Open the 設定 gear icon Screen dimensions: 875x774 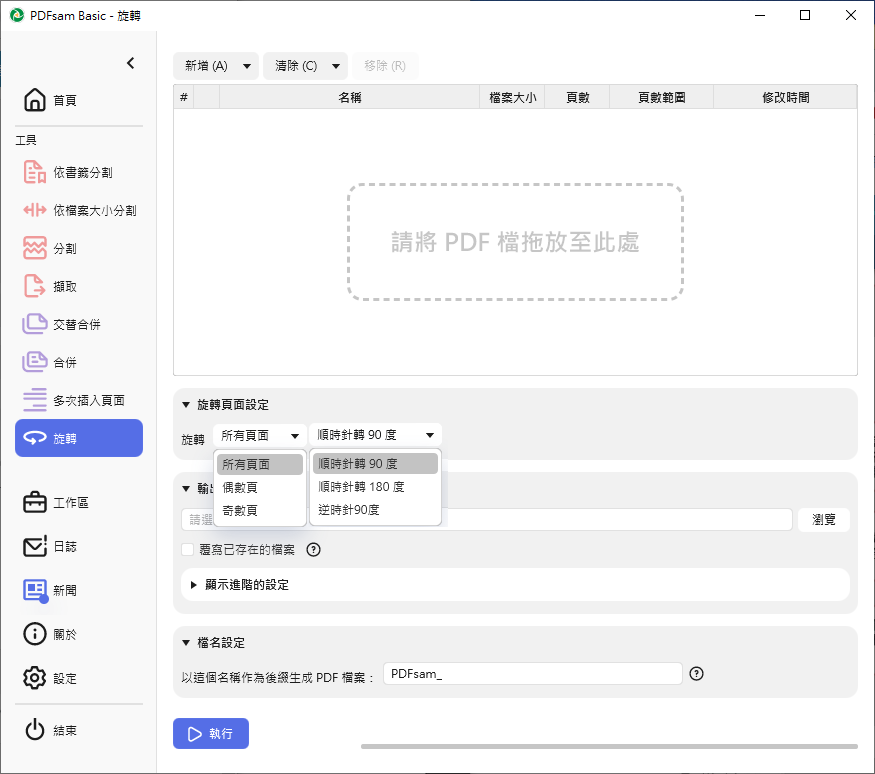[35, 678]
